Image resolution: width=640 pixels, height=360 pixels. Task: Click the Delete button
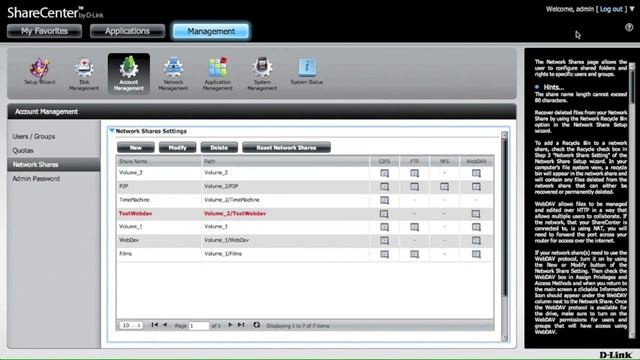point(219,147)
